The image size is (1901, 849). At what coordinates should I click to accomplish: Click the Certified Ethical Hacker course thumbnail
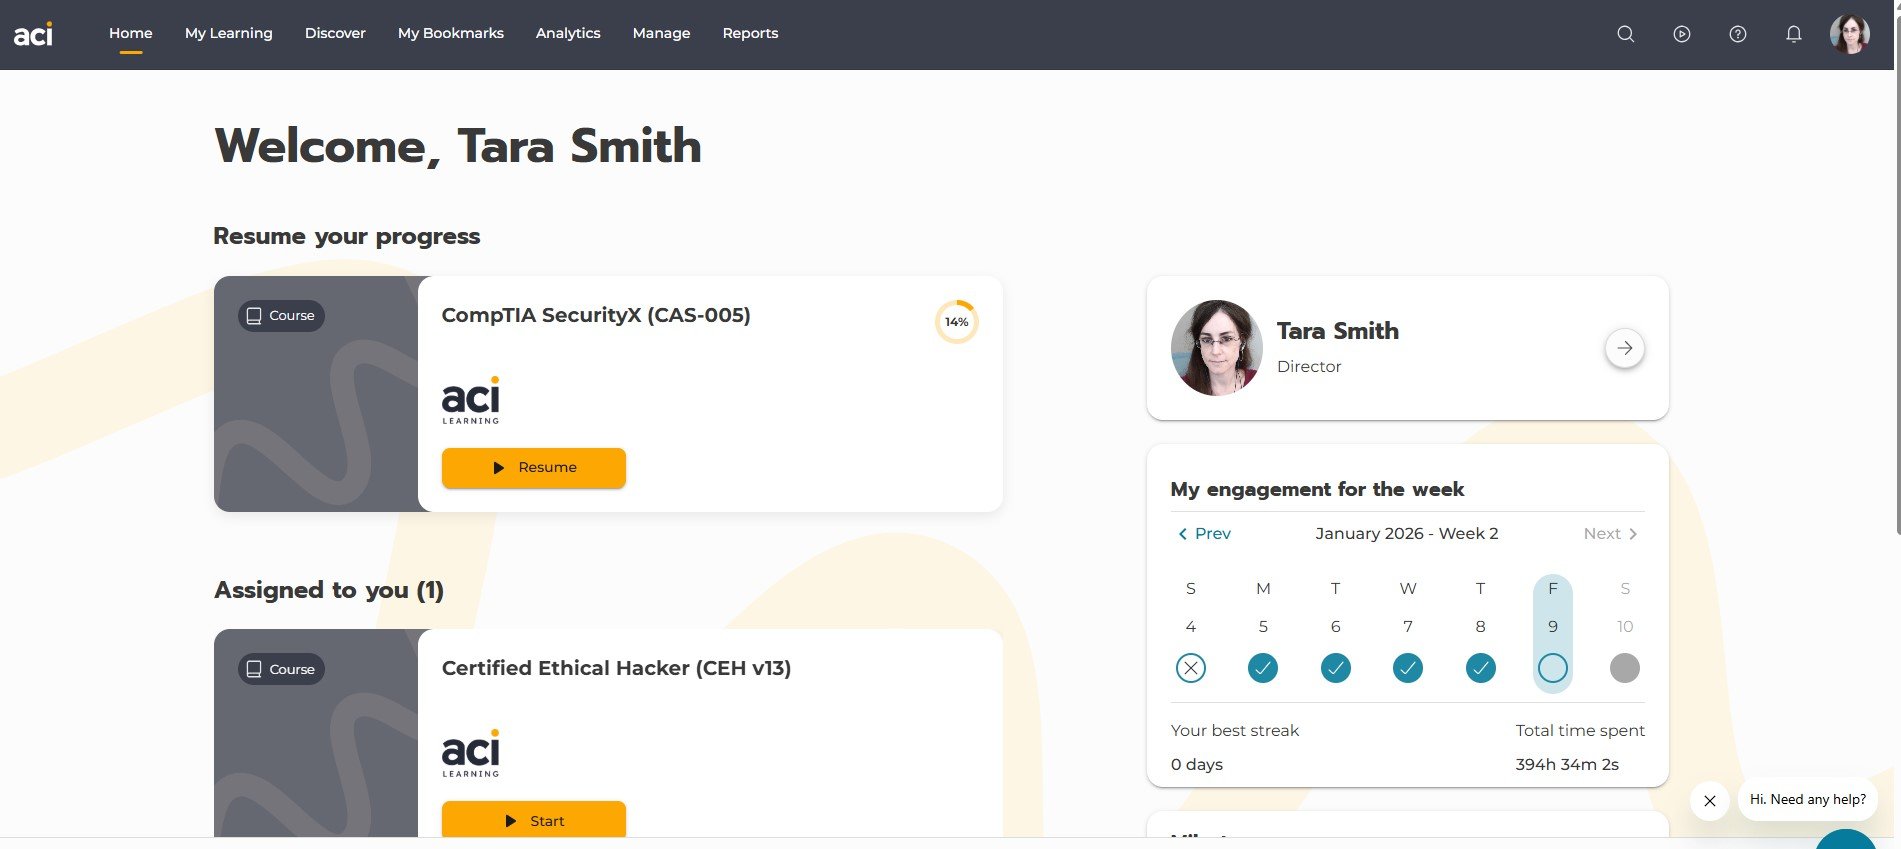coord(316,733)
